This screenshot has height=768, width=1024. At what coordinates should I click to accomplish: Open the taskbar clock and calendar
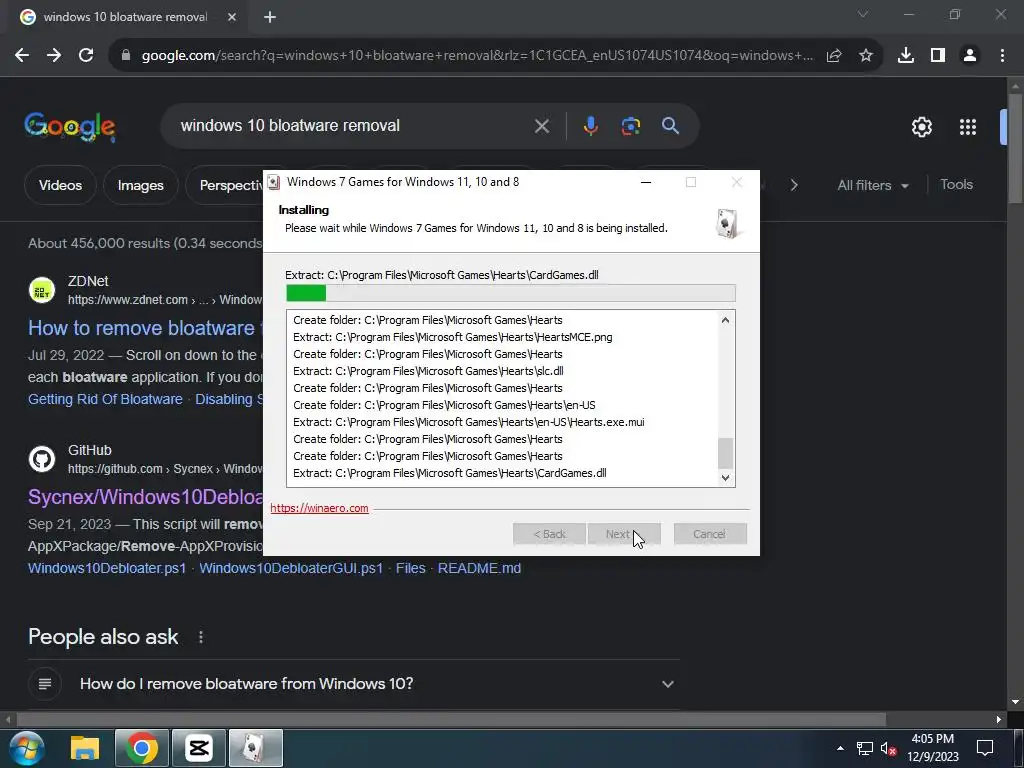pyautogui.click(x=933, y=748)
